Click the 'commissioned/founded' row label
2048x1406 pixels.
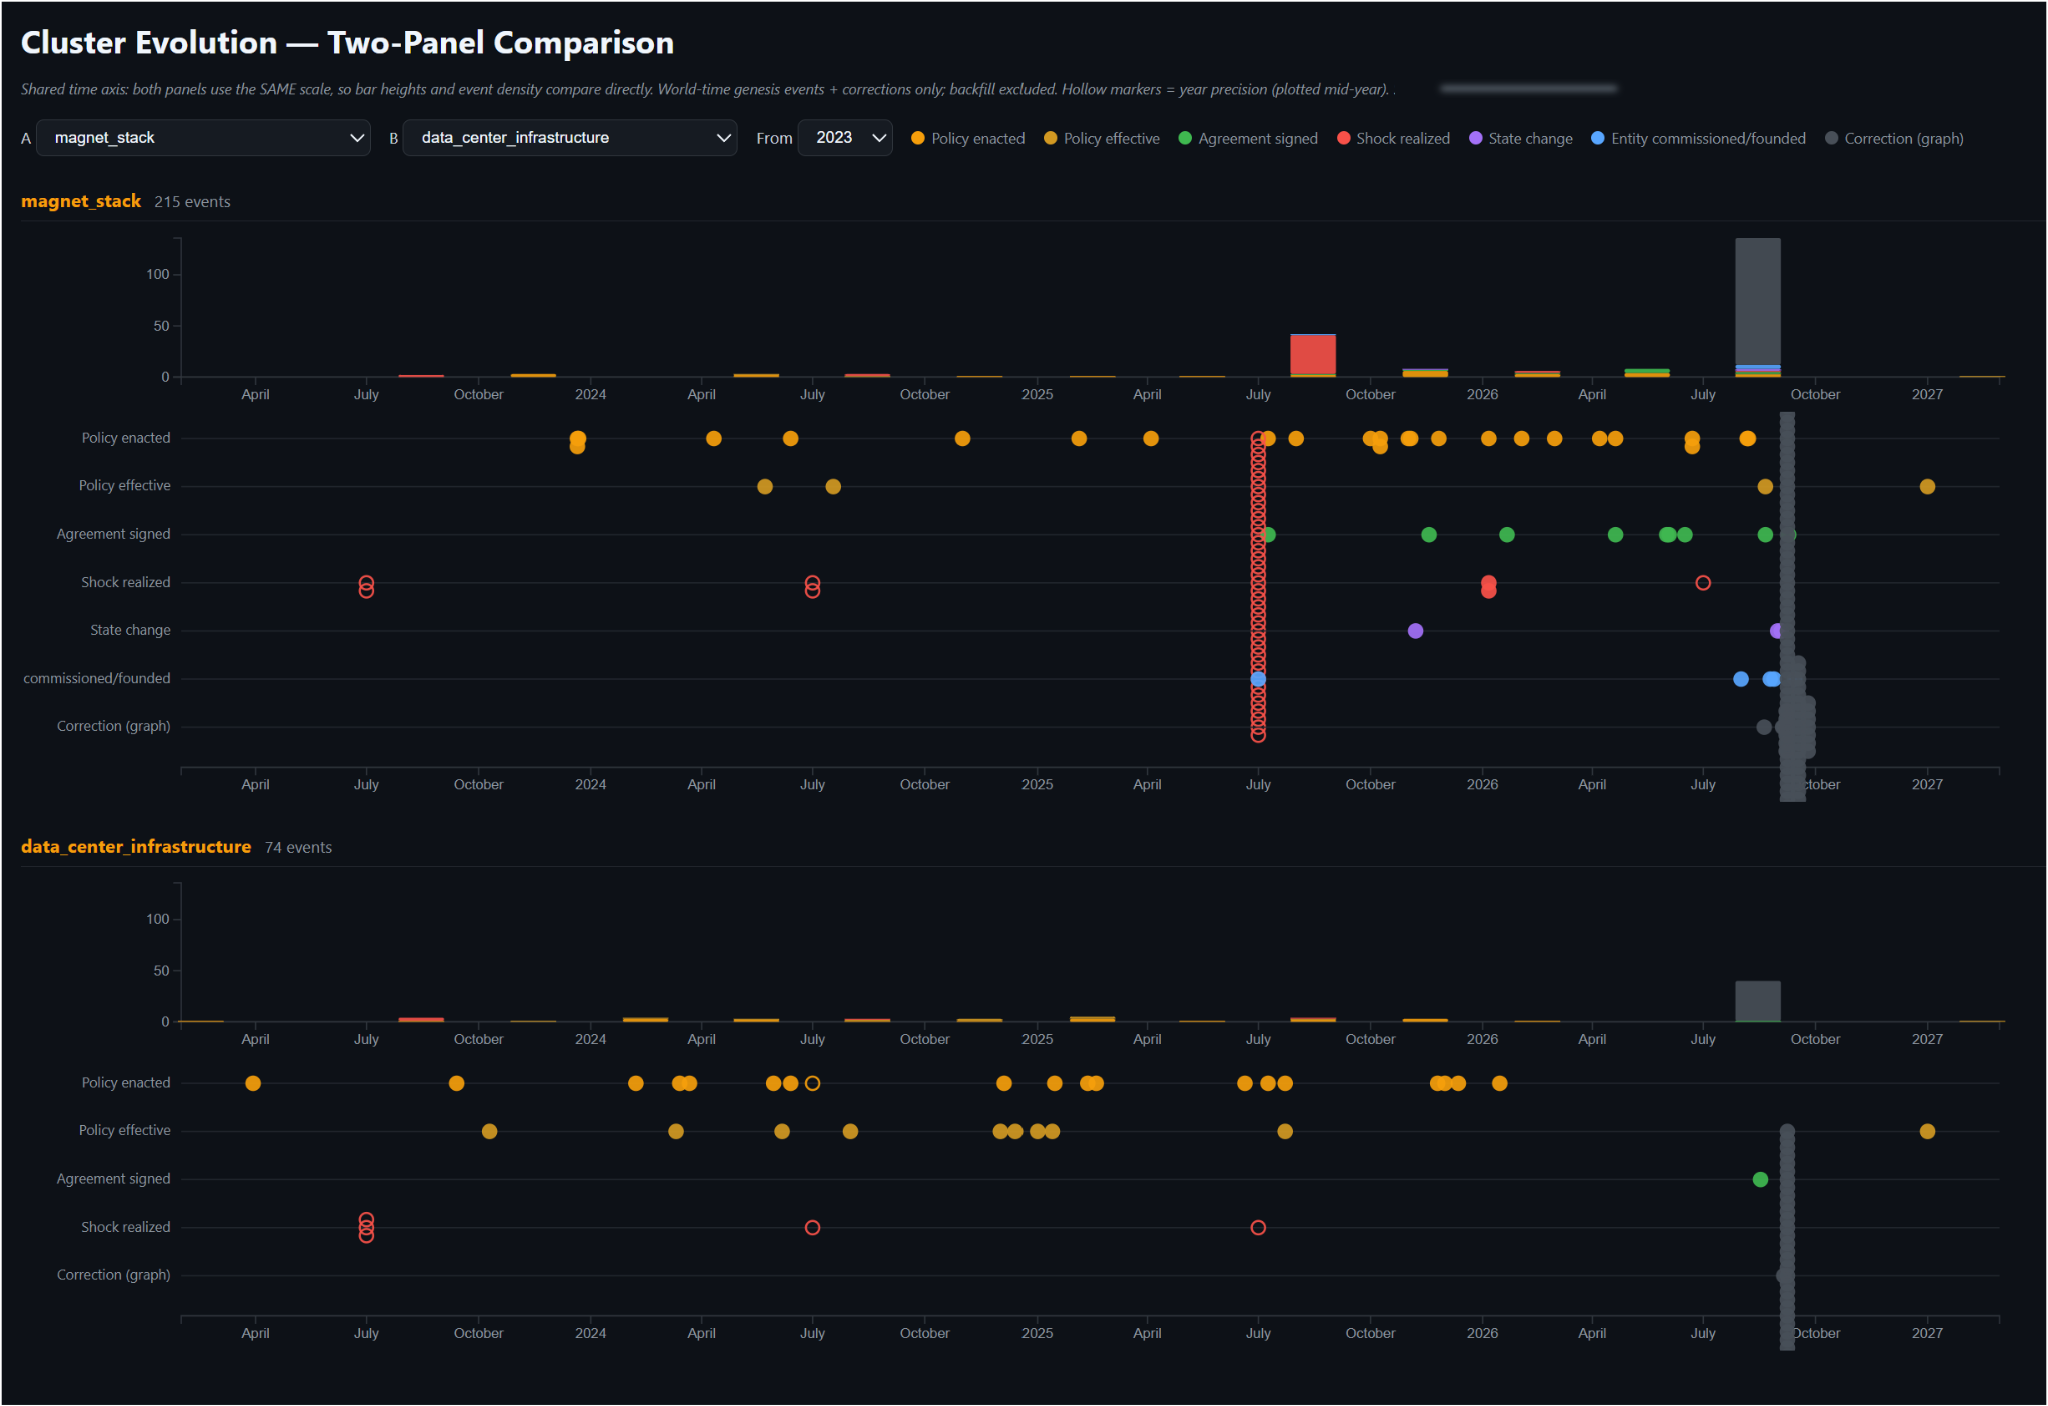[97, 678]
